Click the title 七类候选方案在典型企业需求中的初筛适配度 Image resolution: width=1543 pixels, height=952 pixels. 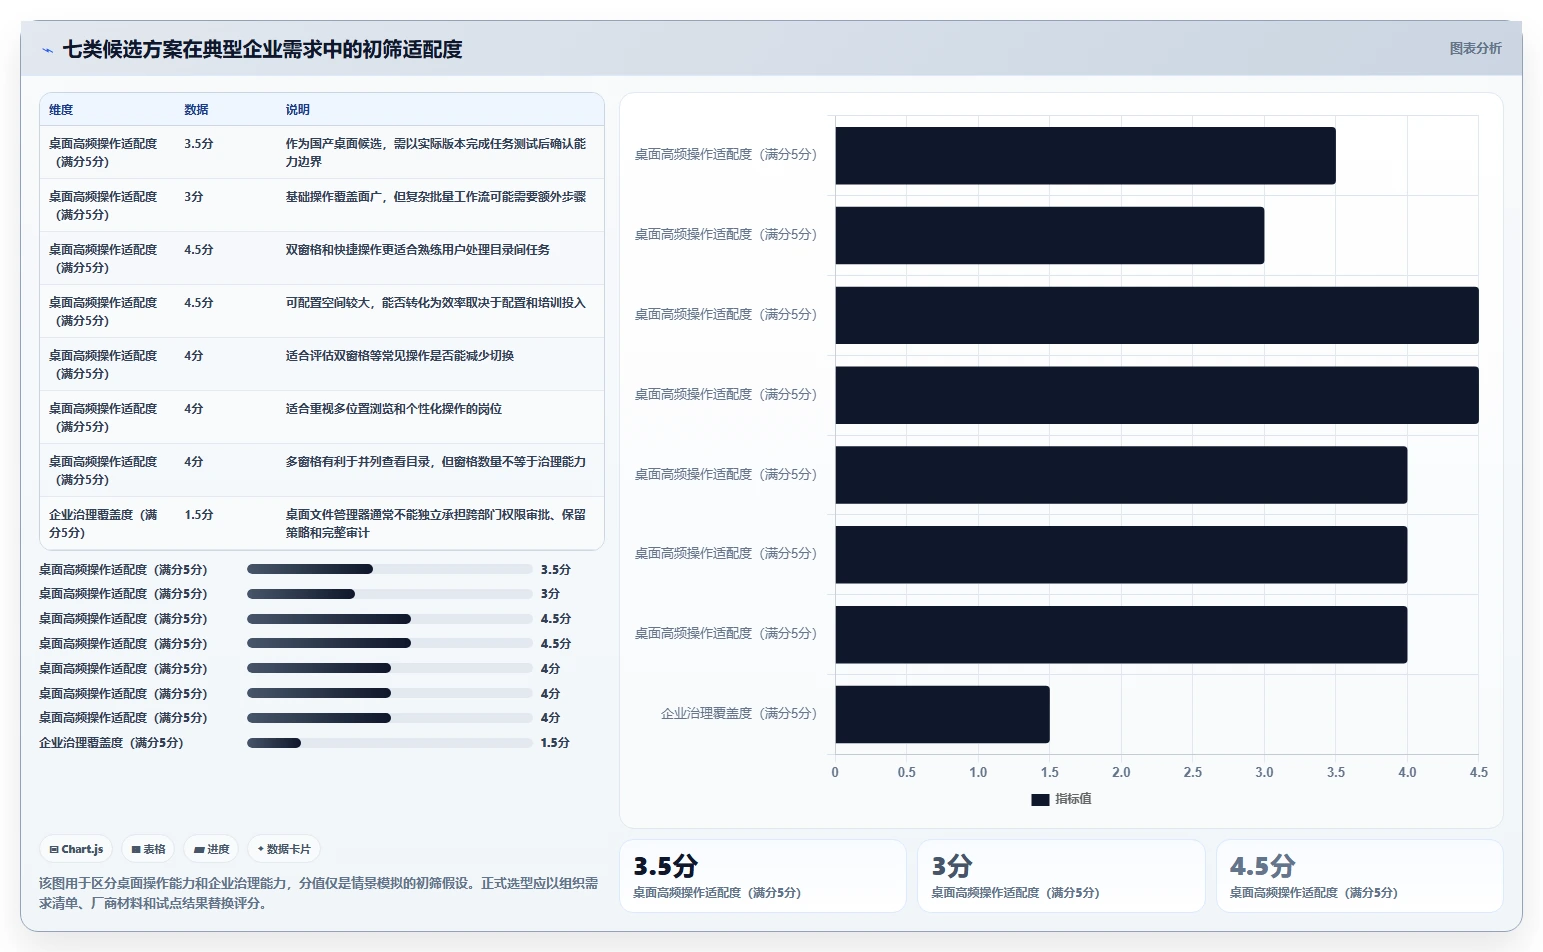[x=263, y=49]
